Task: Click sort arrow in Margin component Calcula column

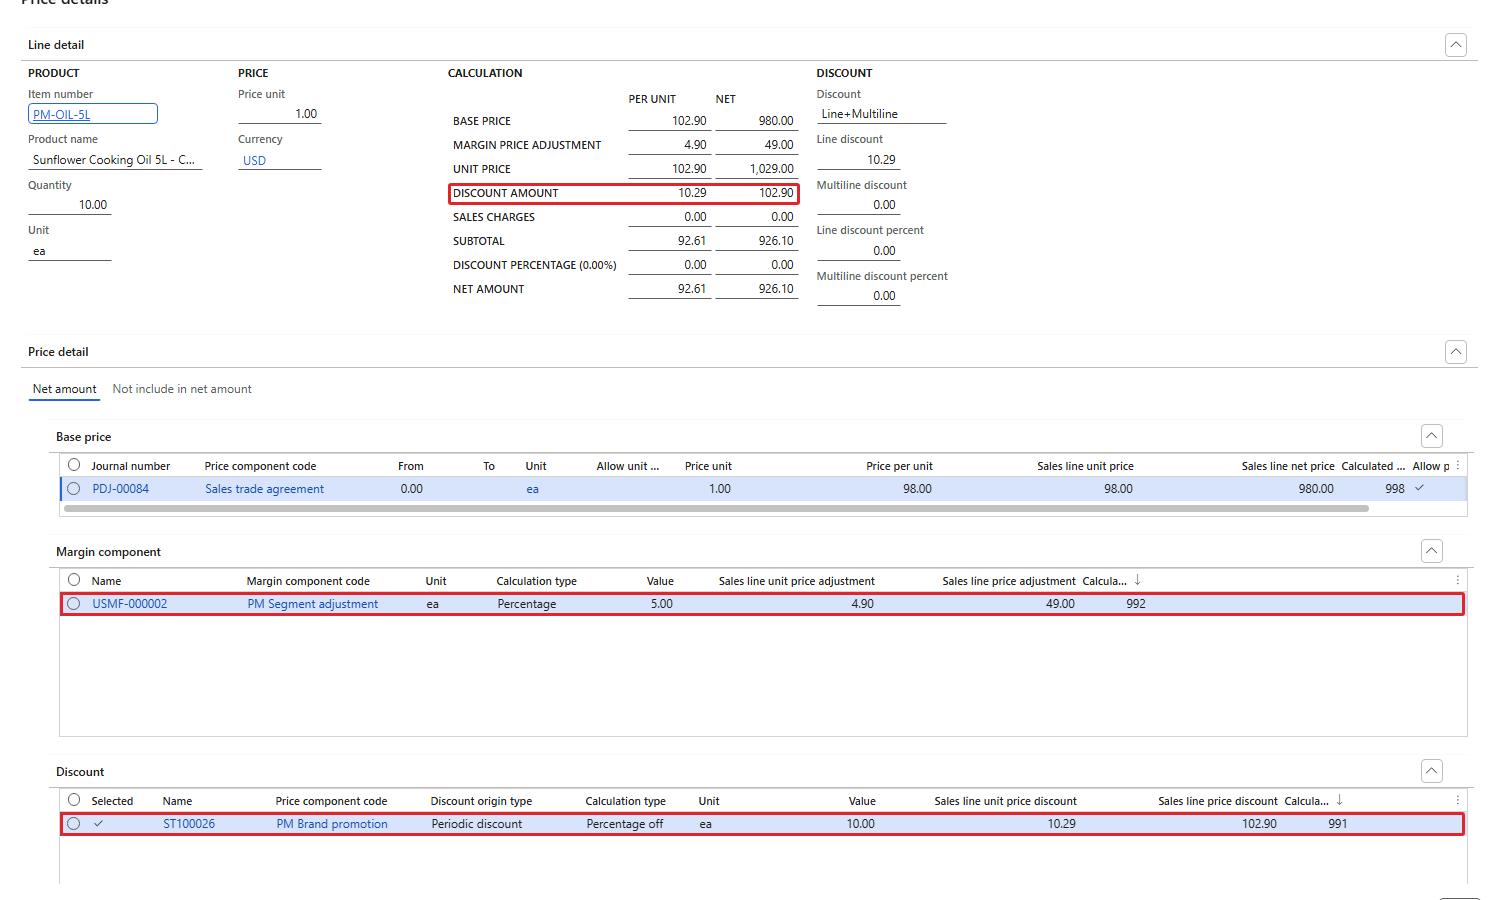Action: click(x=1137, y=580)
